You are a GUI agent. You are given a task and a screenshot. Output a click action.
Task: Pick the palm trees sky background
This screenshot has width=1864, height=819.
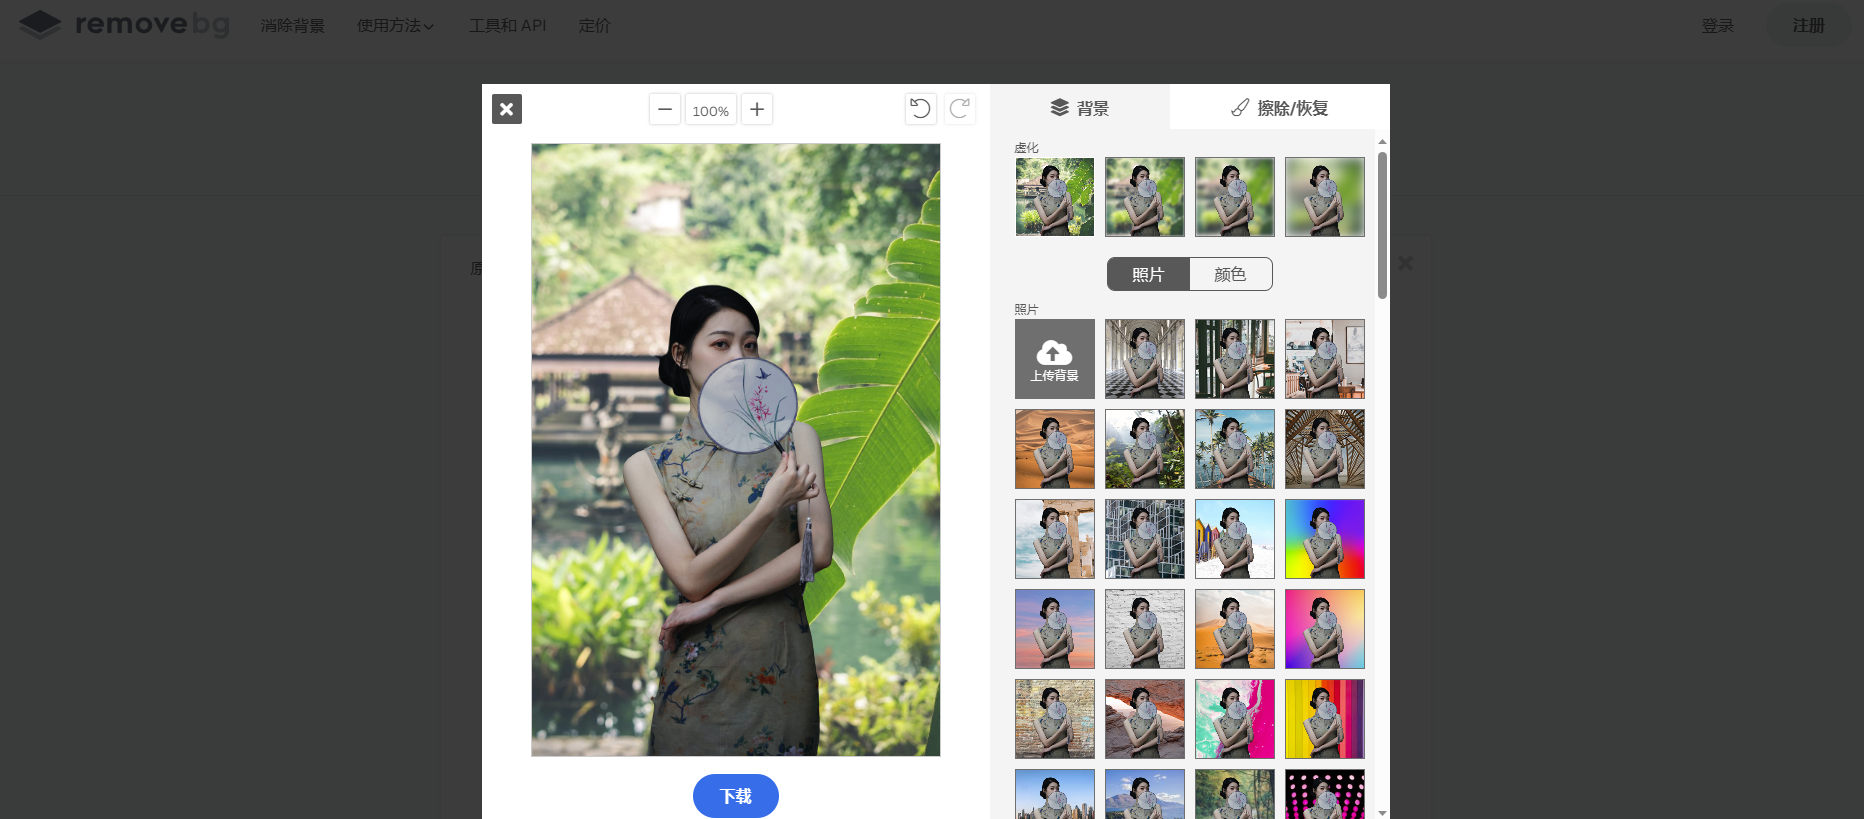point(1235,449)
